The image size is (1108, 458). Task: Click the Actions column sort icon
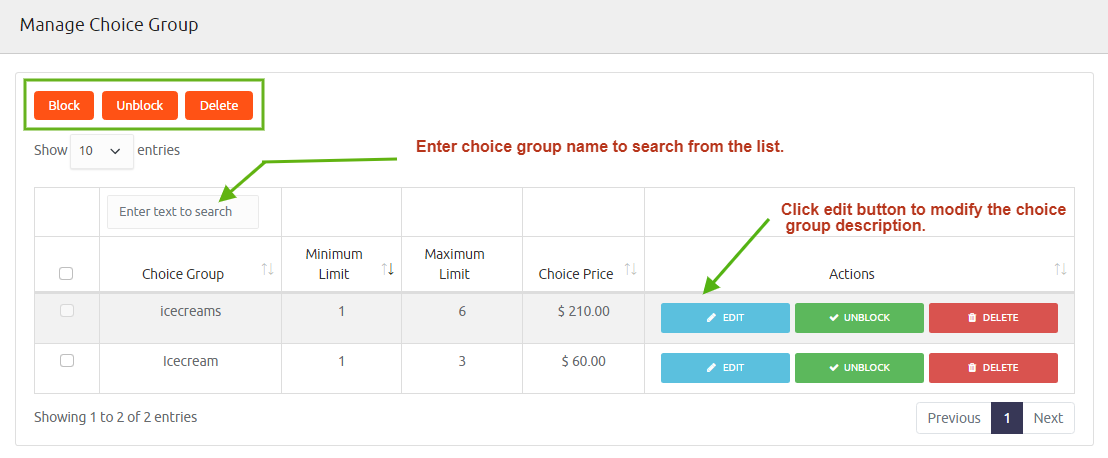coord(1060,269)
